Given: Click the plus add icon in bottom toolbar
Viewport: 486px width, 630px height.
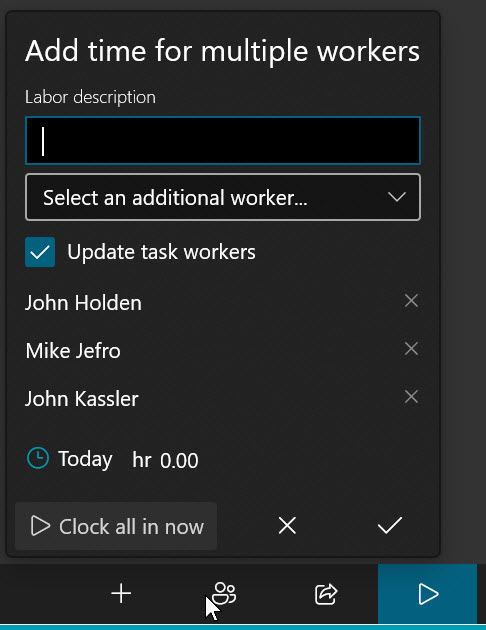Looking at the screenshot, I should click(121, 594).
